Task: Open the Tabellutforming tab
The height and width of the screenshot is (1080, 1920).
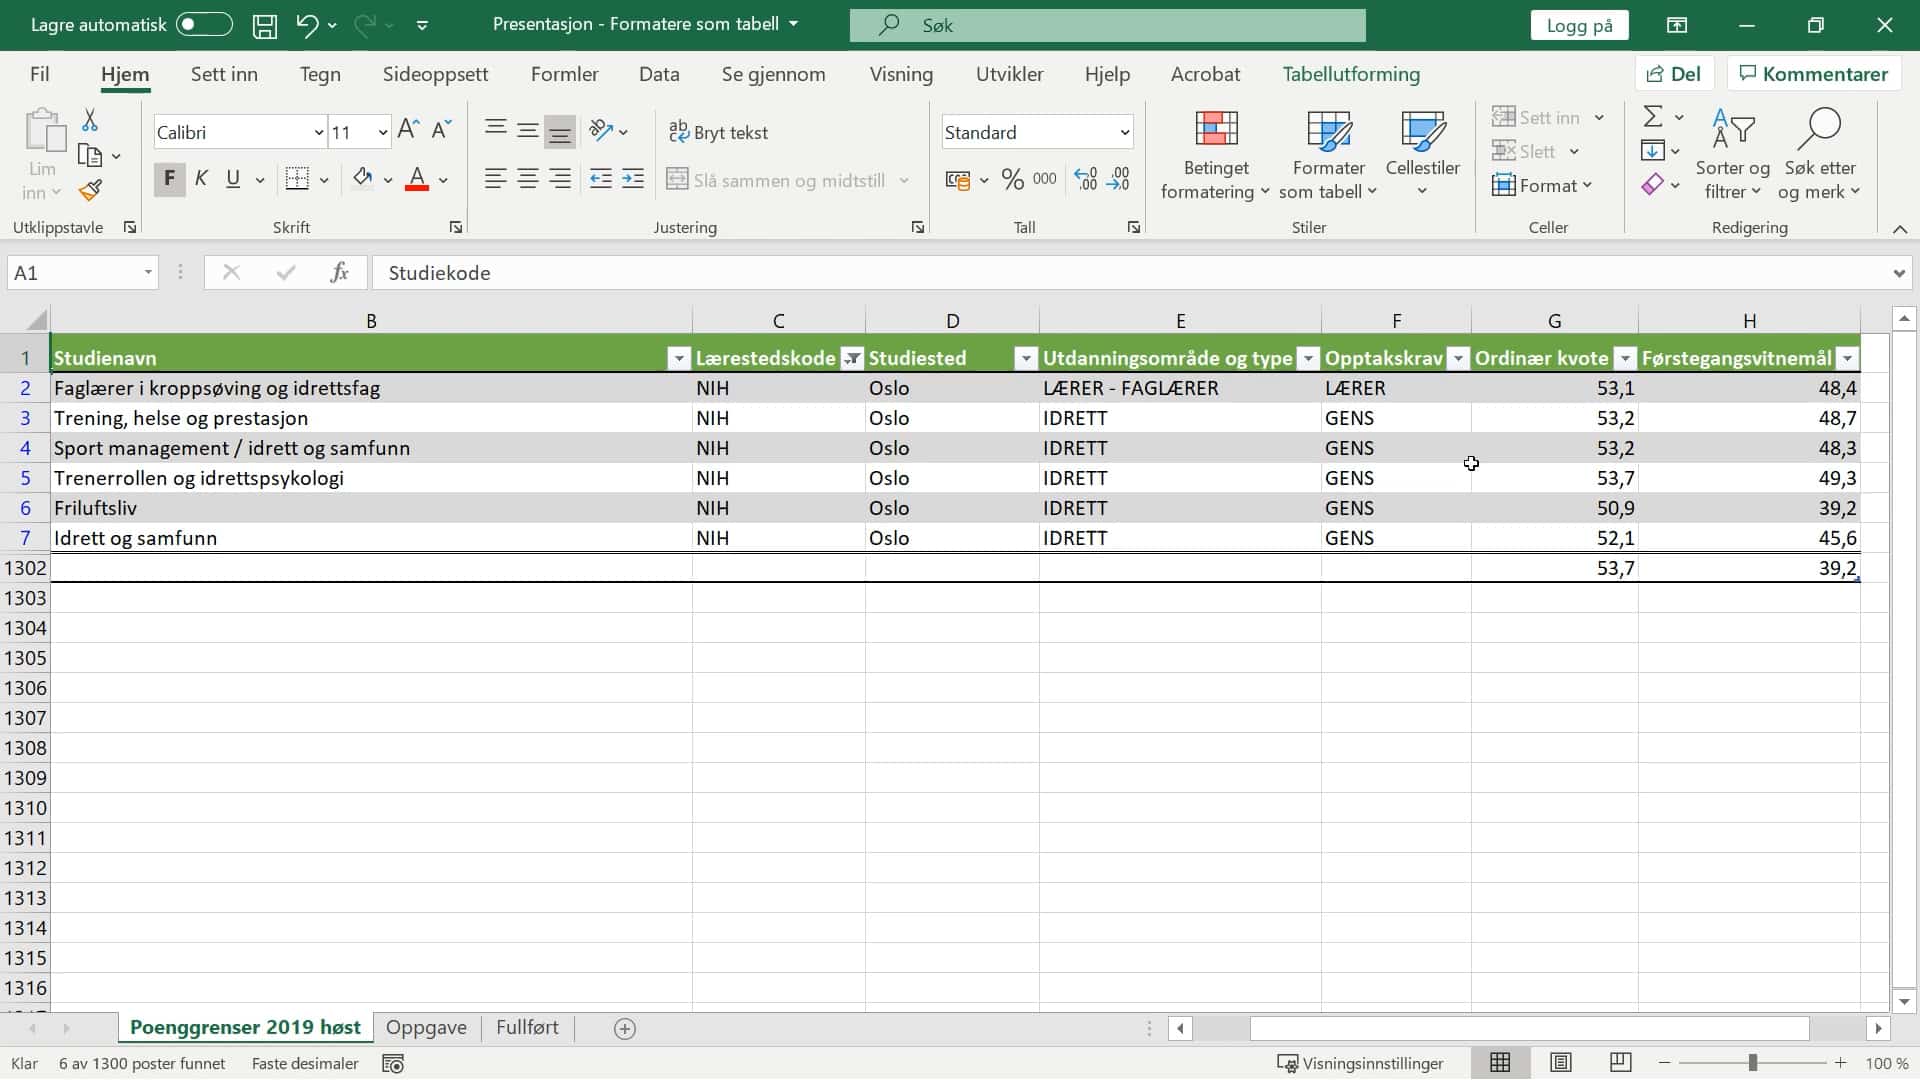Action: tap(1351, 74)
